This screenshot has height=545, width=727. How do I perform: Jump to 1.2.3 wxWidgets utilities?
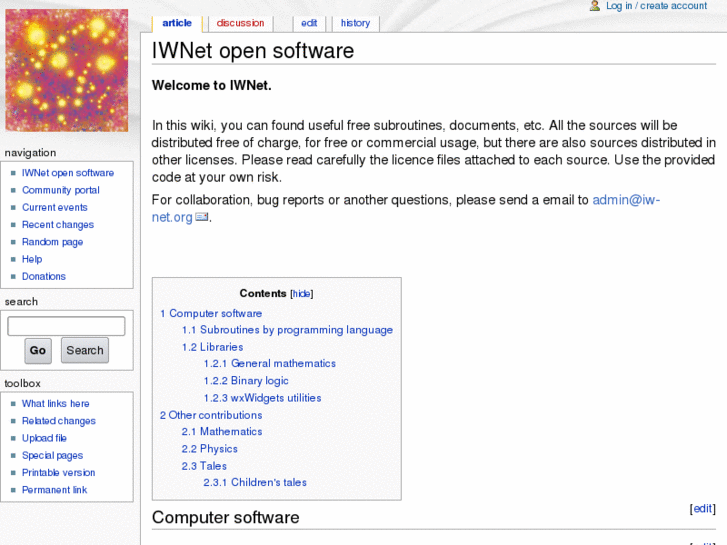point(262,398)
